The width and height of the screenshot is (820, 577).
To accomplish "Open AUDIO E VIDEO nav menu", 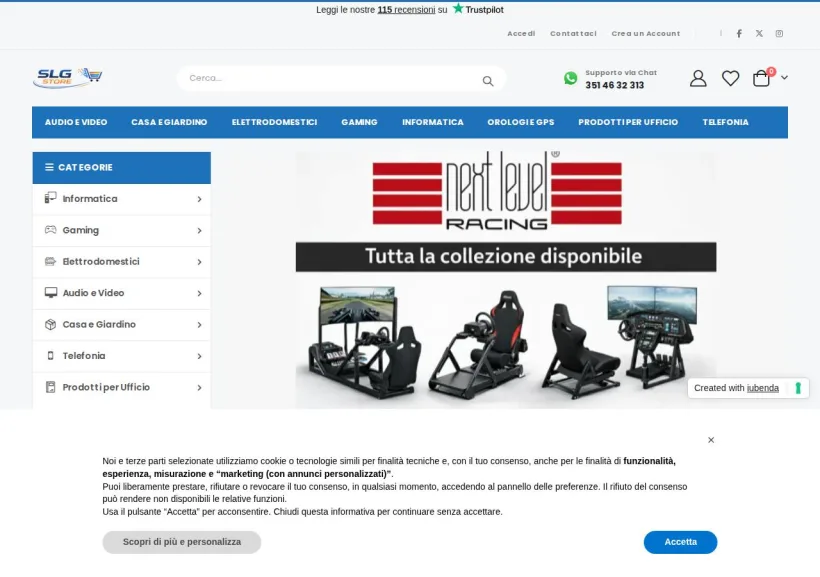I will pos(76,122).
